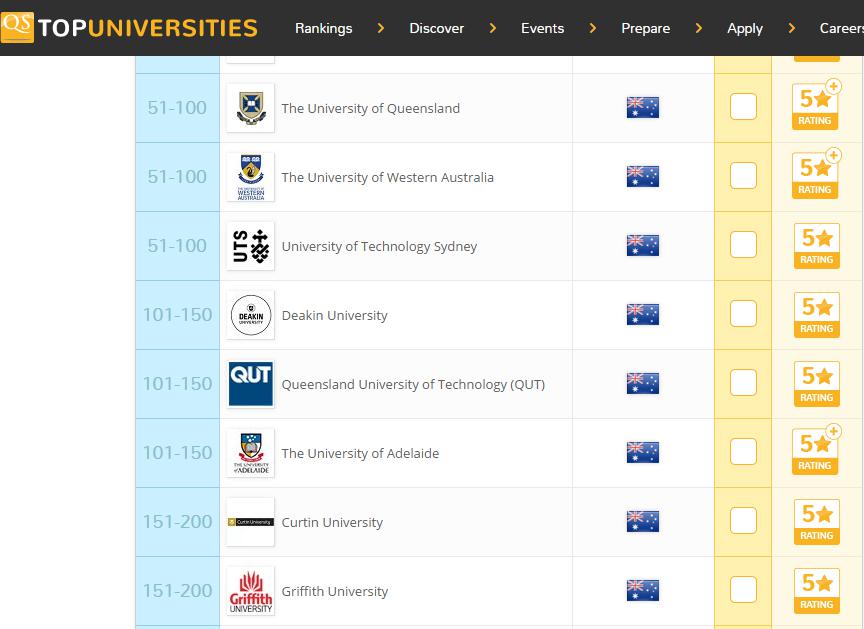
Task: Open The University of Western Australia link
Action: click(387, 177)
